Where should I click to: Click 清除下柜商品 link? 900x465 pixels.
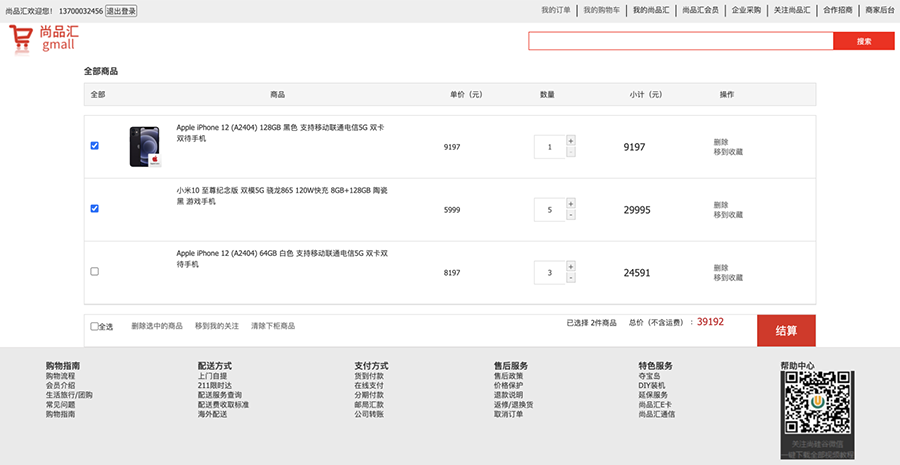click(x=273, y=326)
